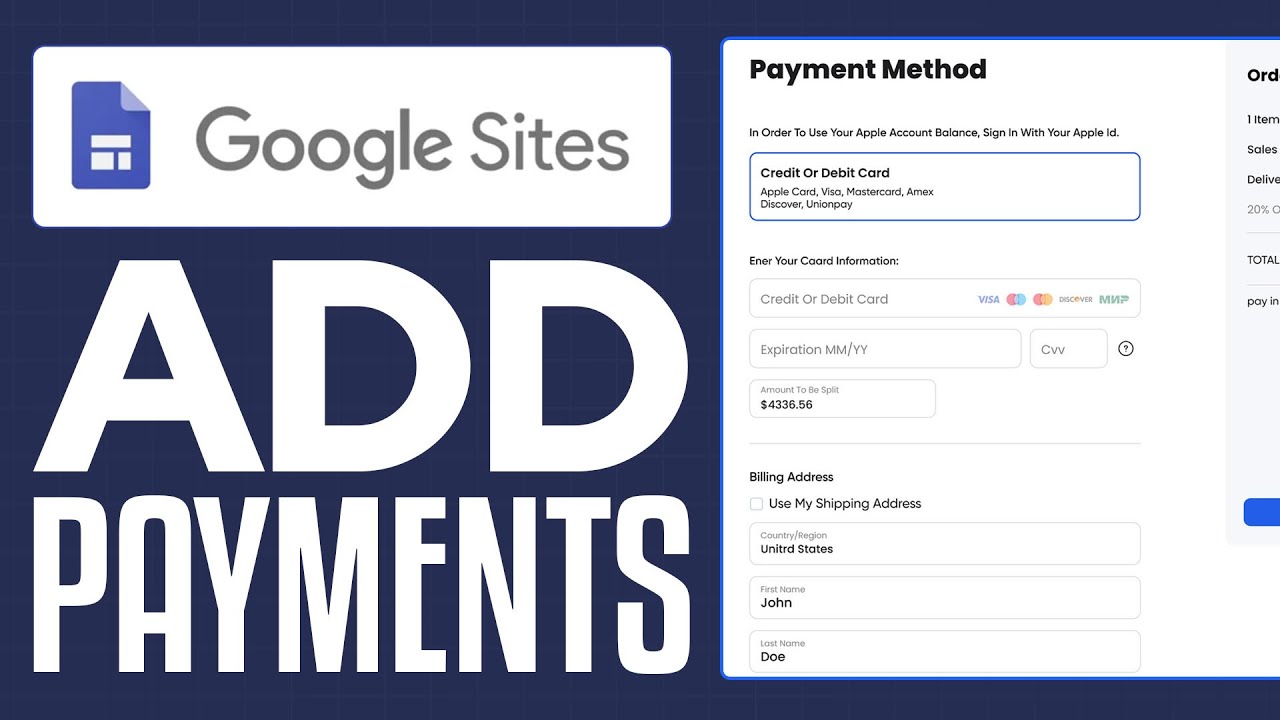
Task: Click the Visa card icon
Action: (988, 299)
